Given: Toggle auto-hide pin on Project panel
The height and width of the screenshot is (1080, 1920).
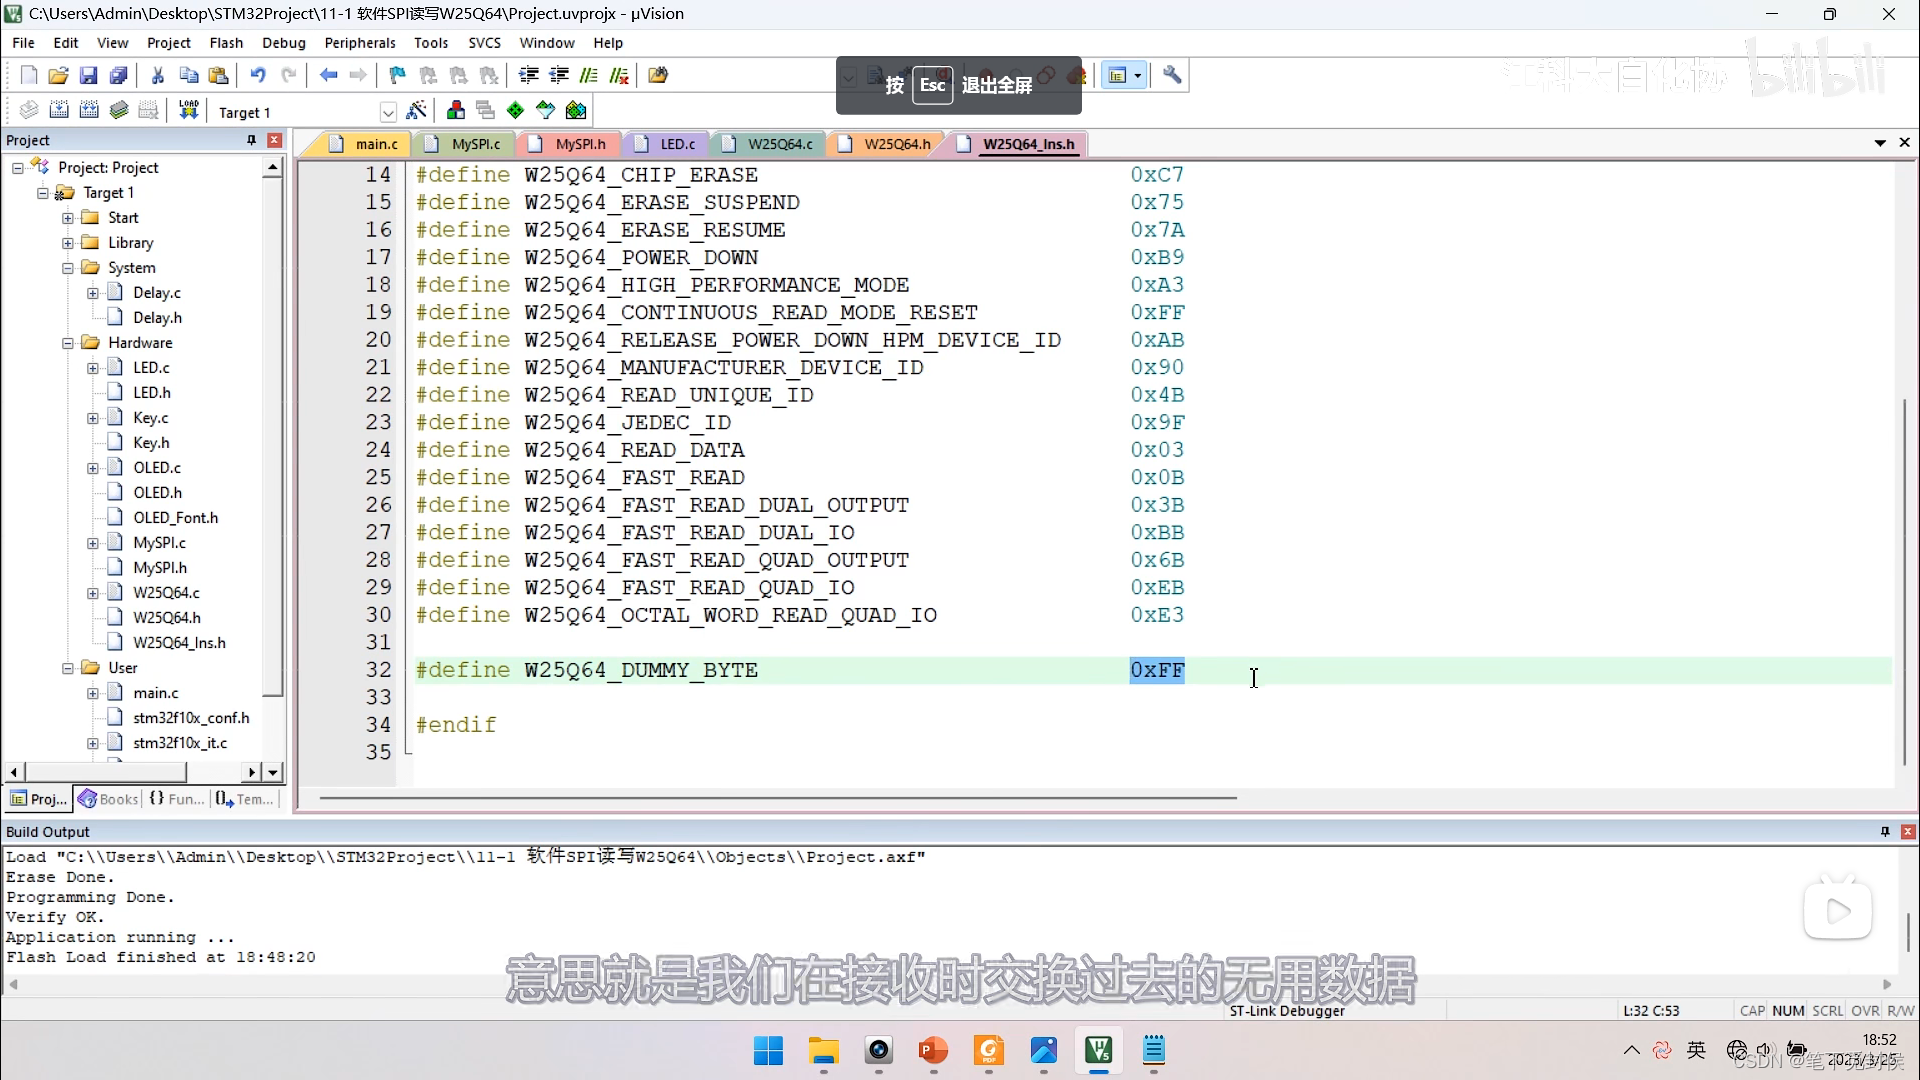Looking at the screenshot, I should (252, 140).
